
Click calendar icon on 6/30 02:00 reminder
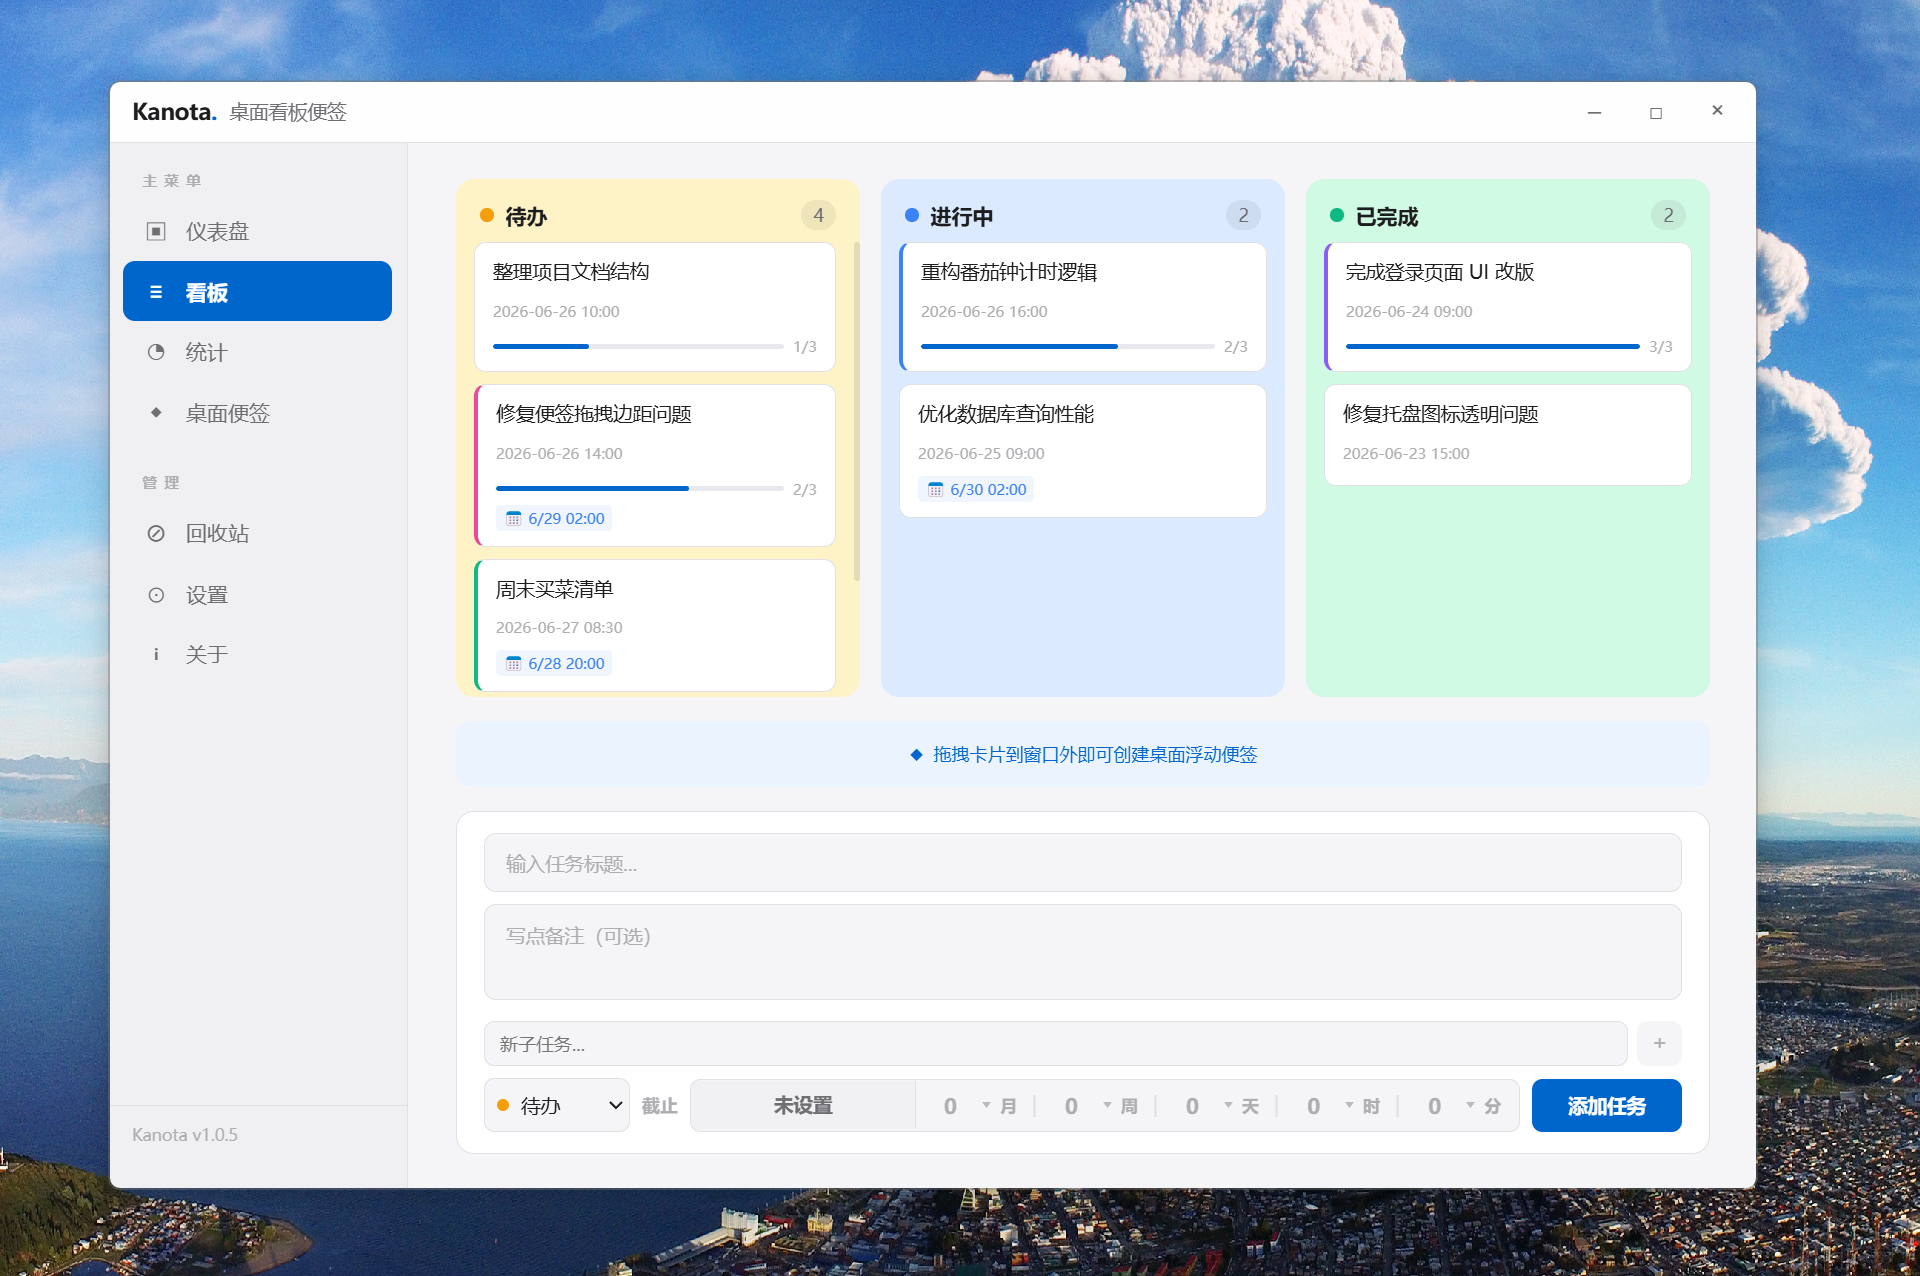click(x=935, y=489)
